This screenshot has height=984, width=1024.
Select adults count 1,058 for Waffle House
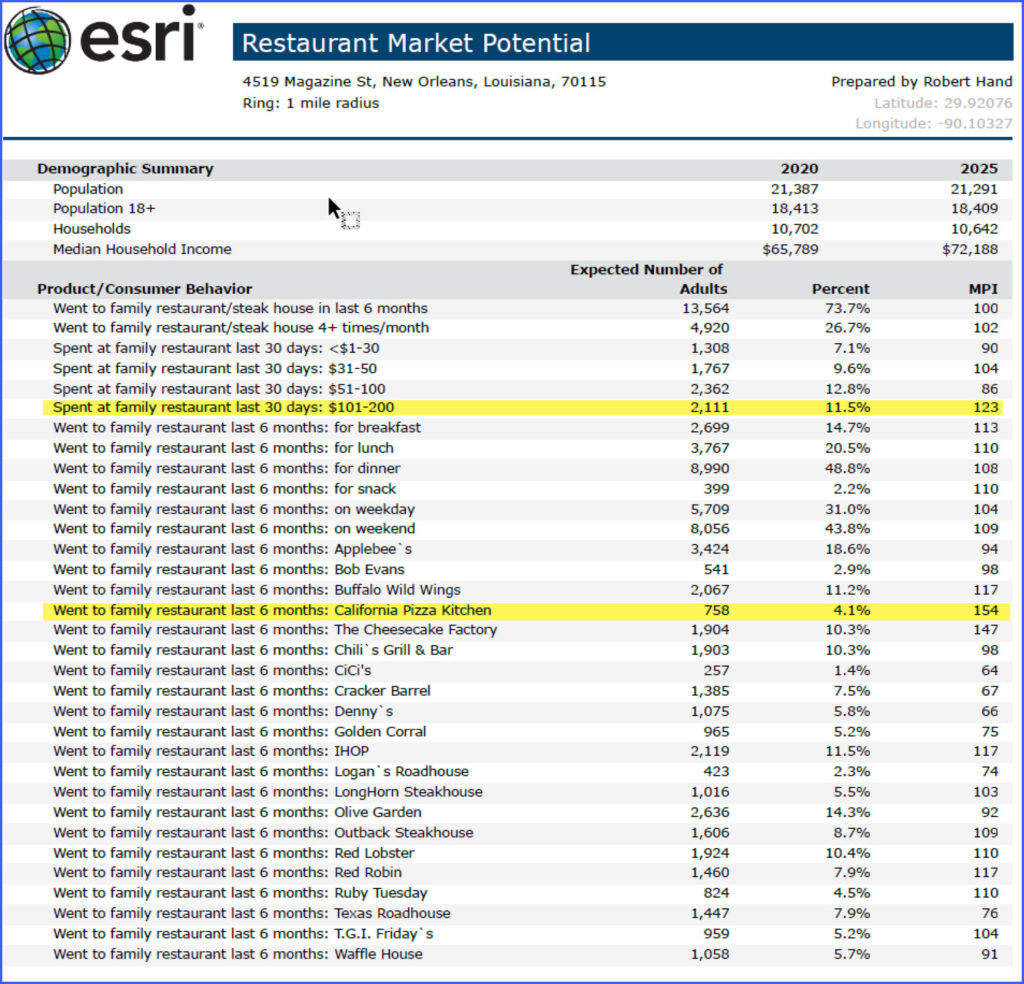(709, 954)
